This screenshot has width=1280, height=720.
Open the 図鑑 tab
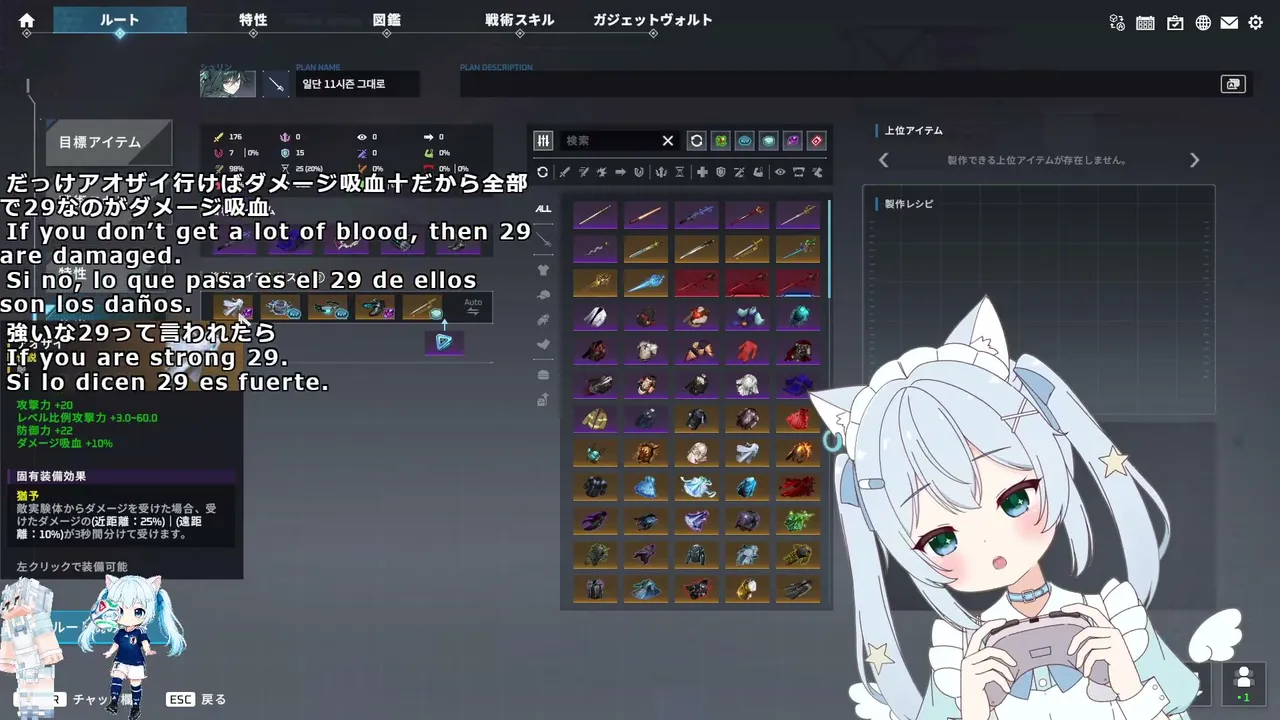coord(386,20)
